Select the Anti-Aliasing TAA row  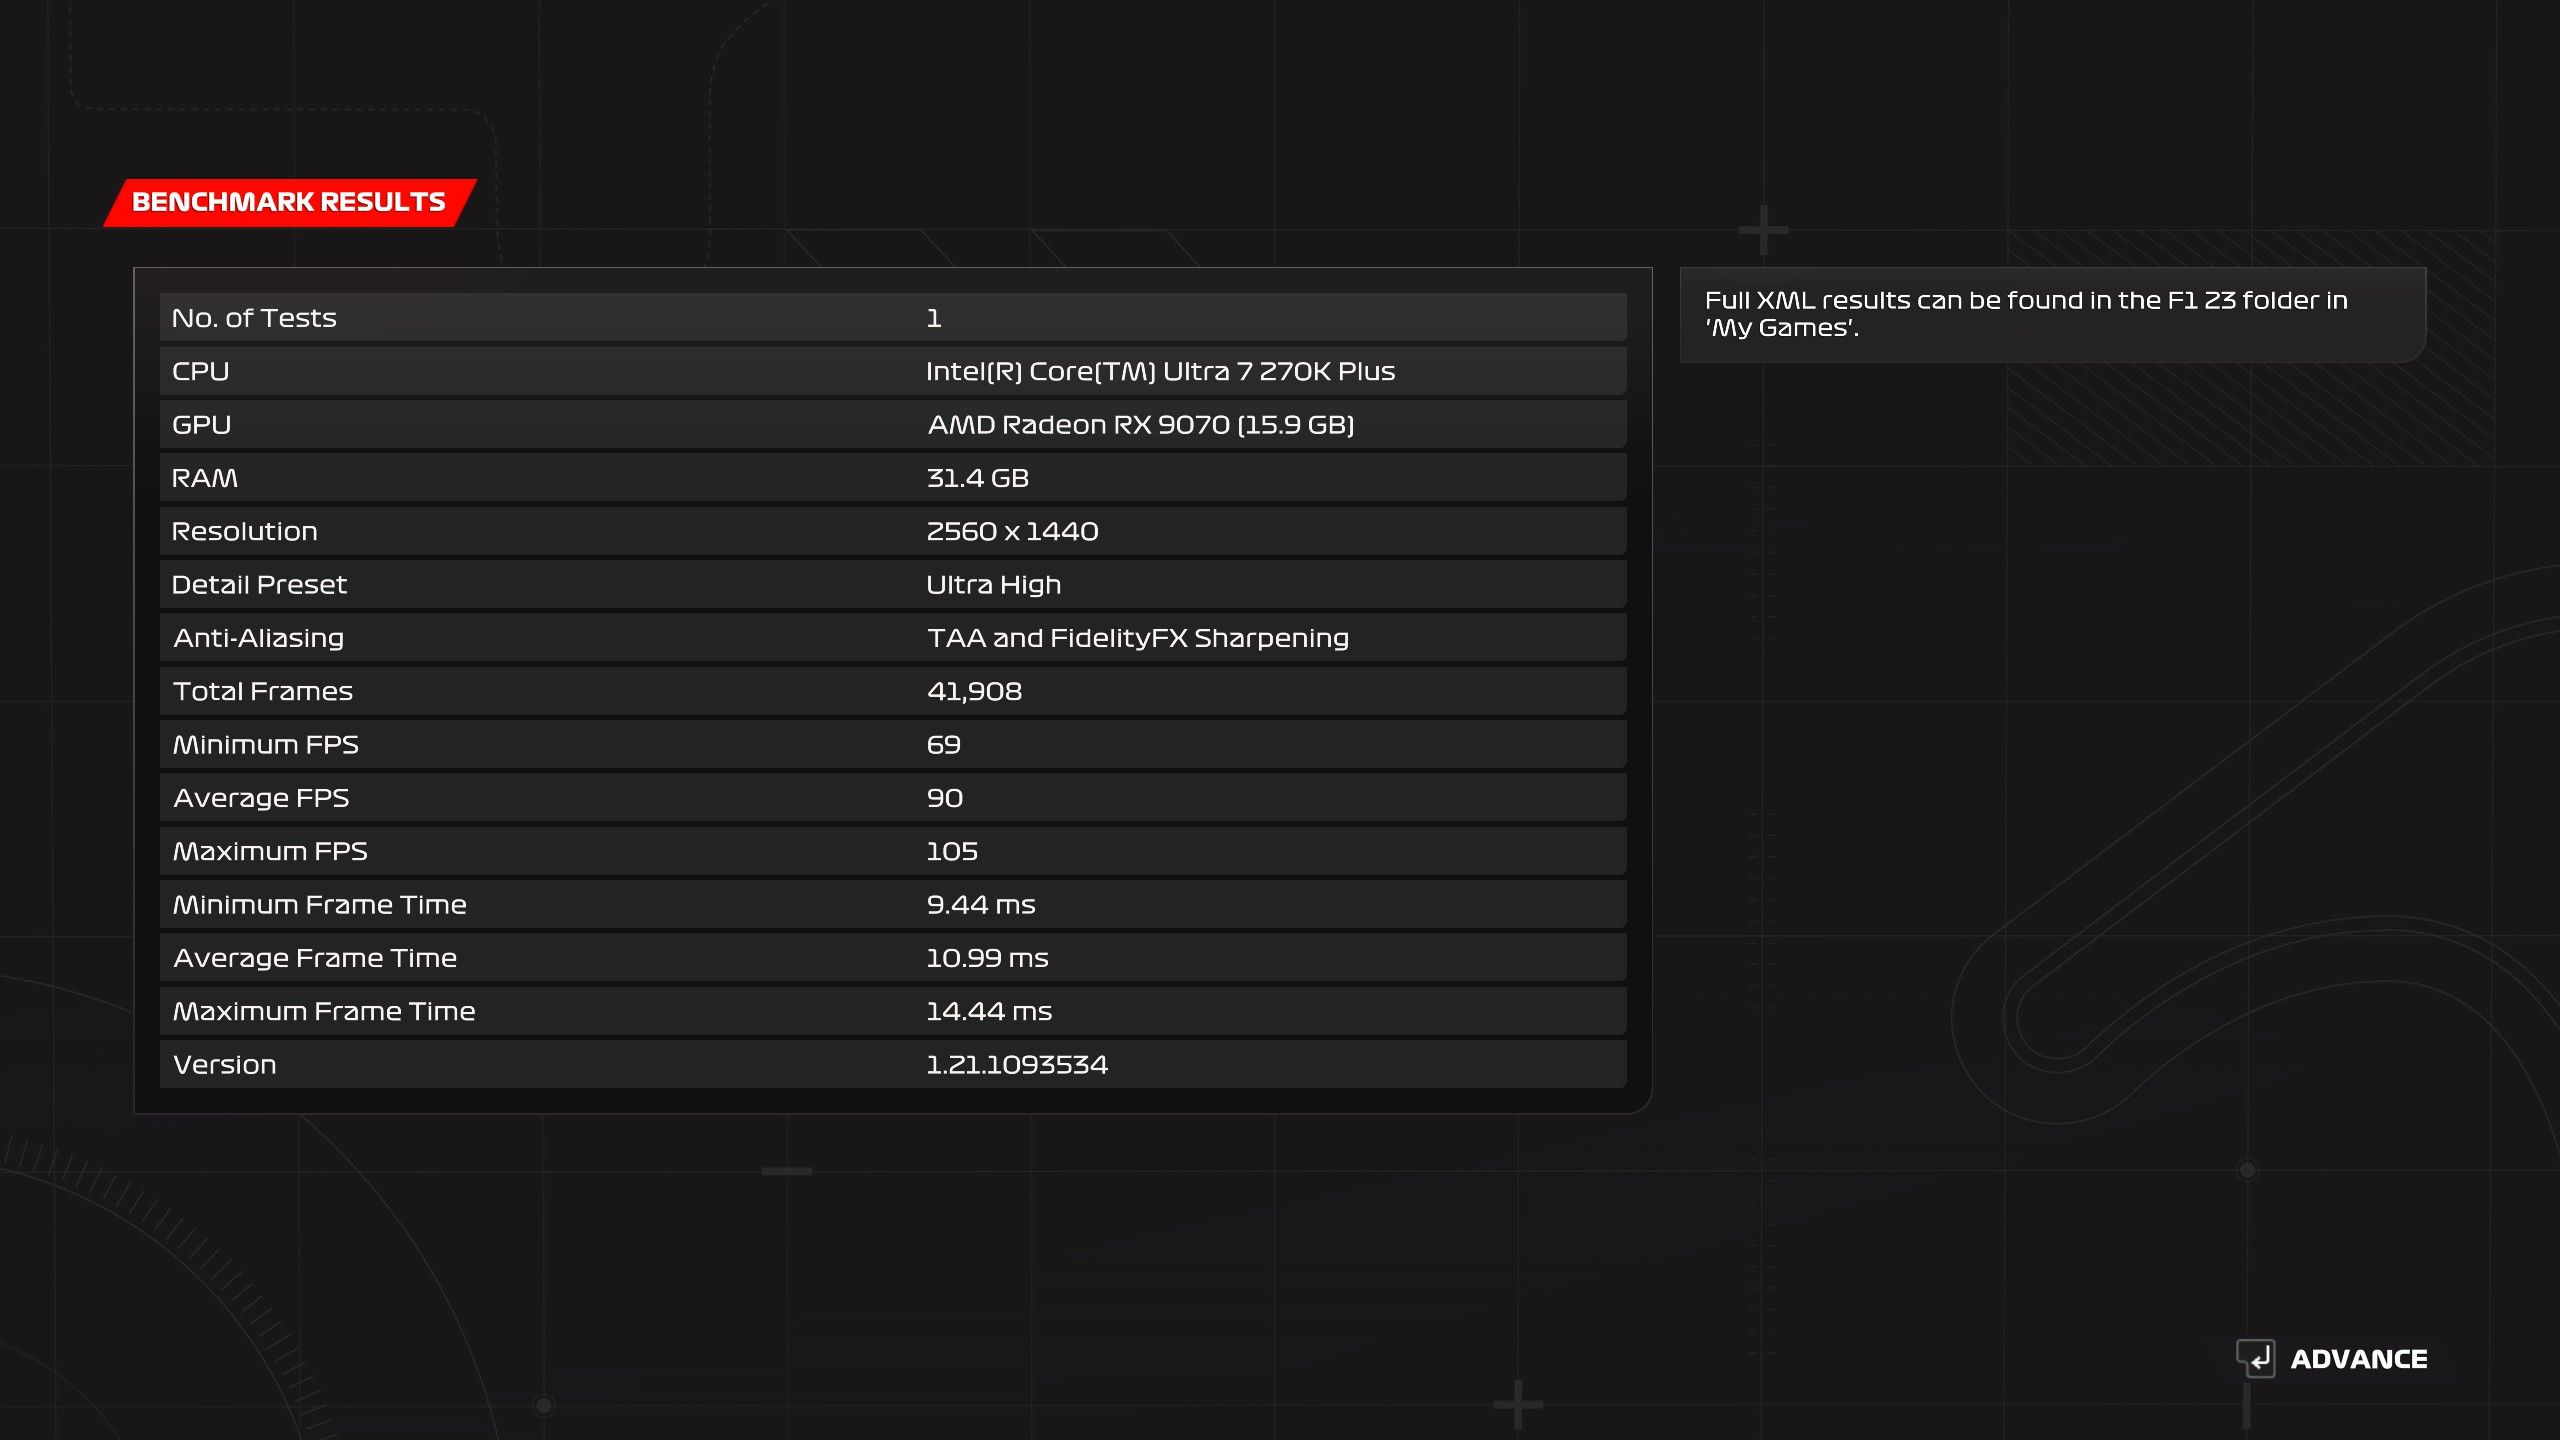click(892, 638)
